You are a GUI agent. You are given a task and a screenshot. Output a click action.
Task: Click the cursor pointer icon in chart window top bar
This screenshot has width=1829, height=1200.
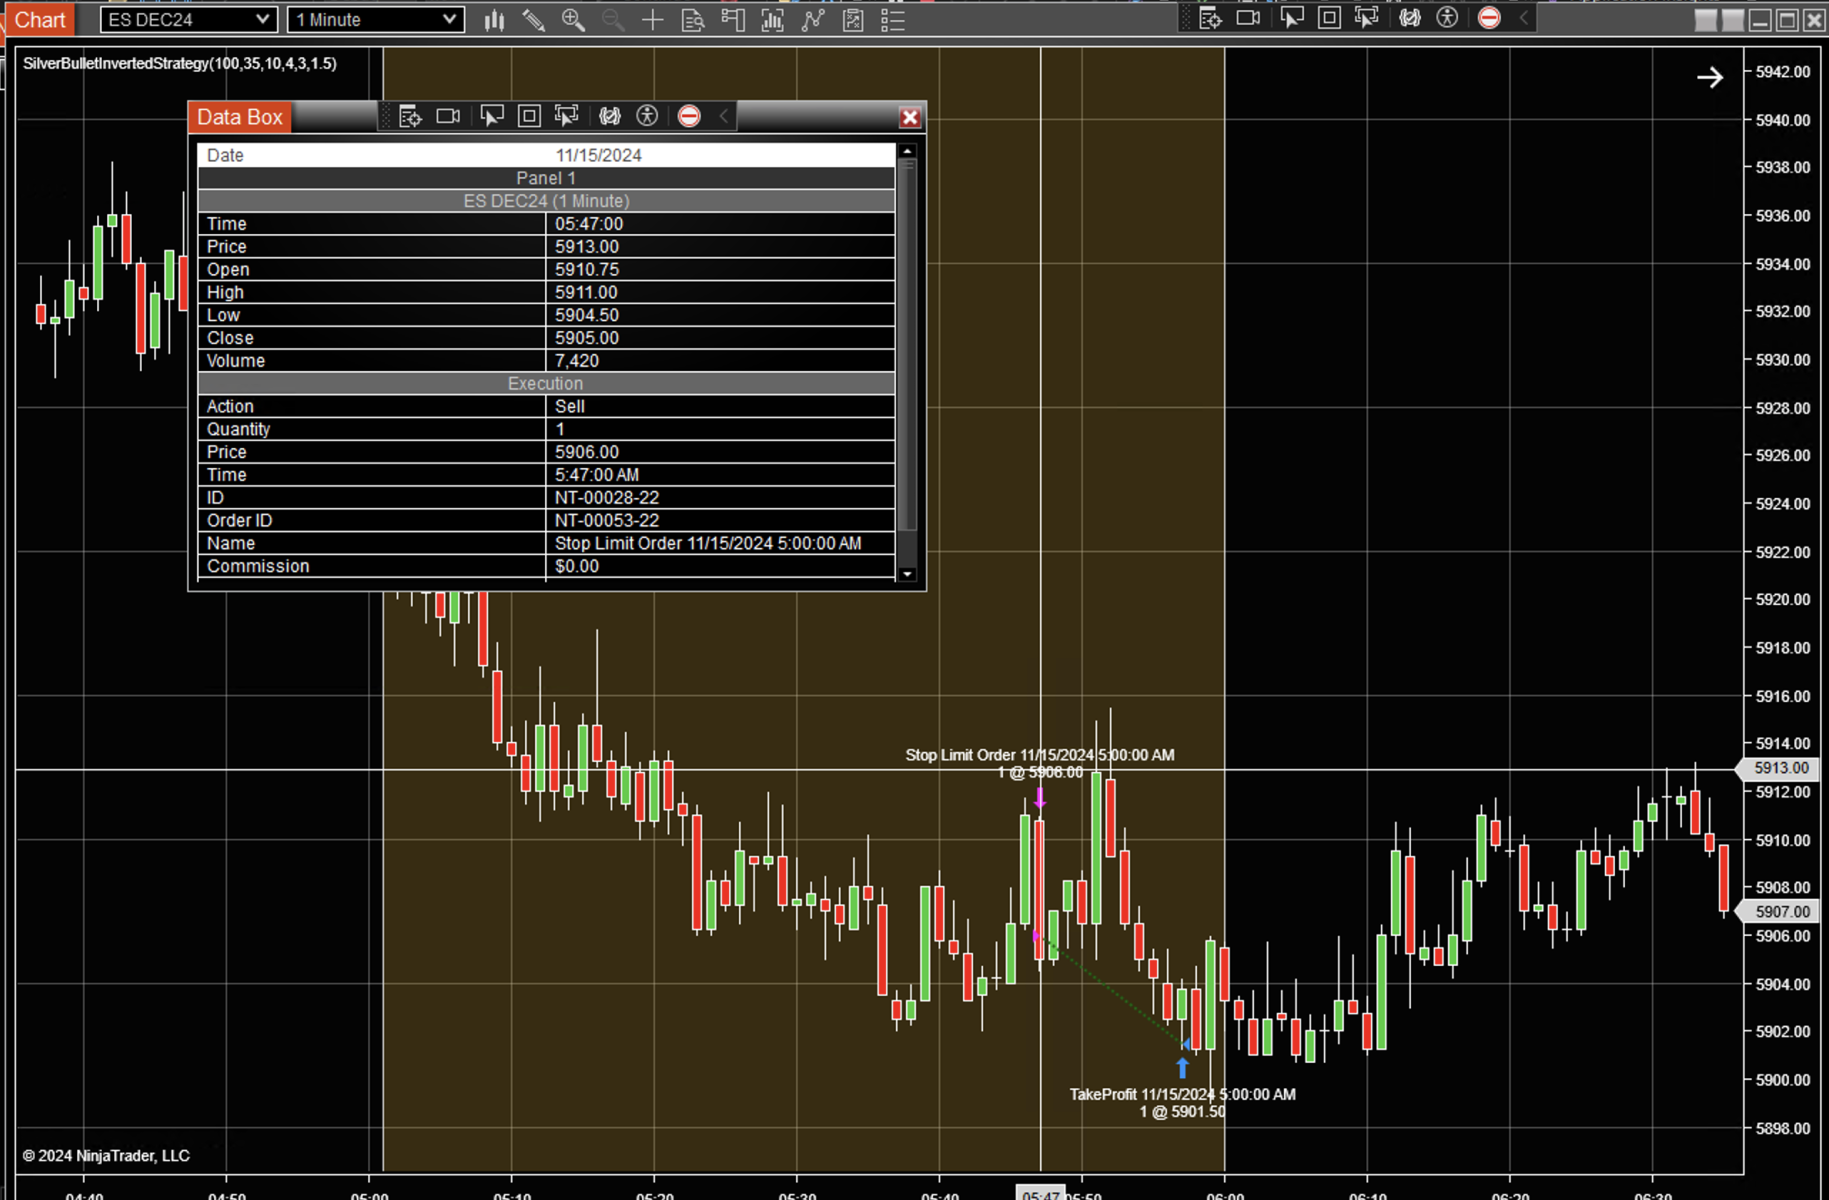pos(1292,18)
